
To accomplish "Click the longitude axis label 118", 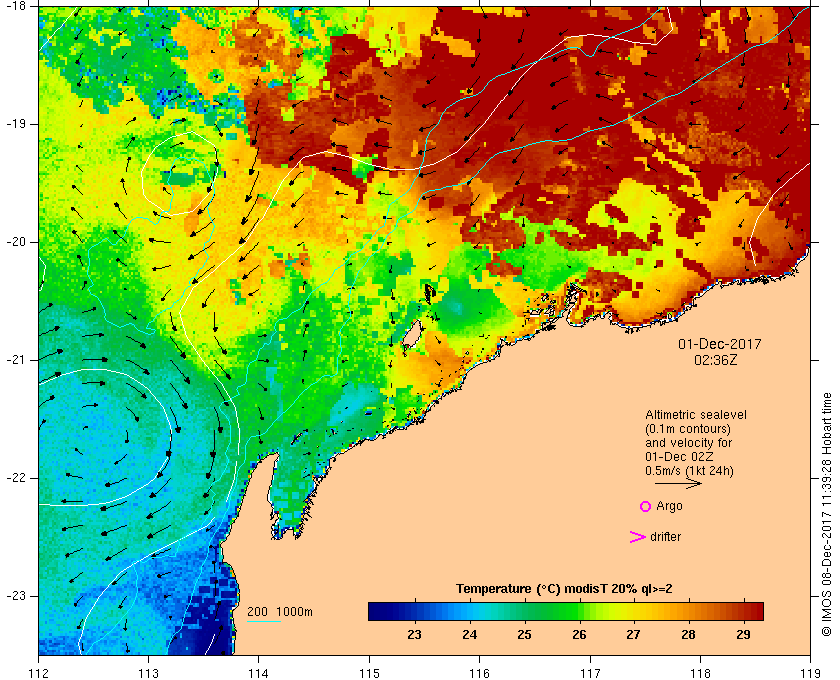I will [x=700, y=673].
